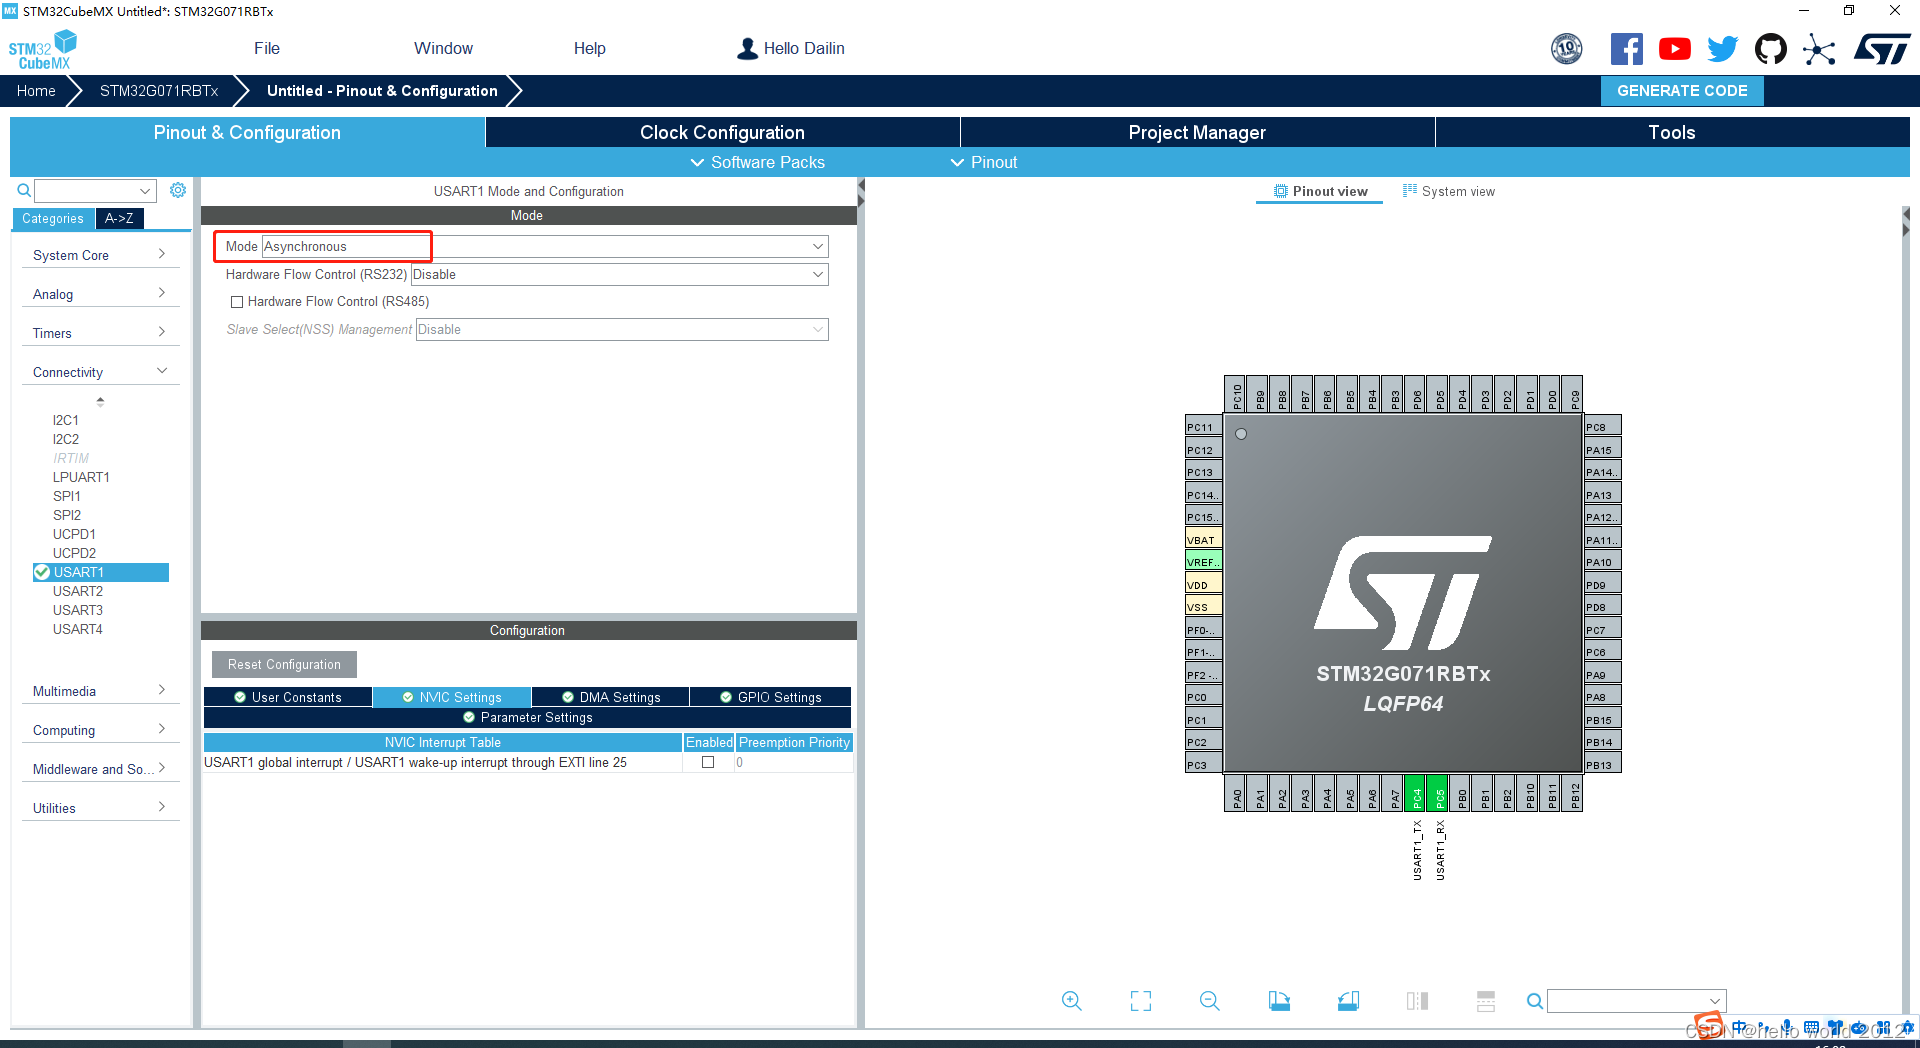Open the File menu
This screenshot has height=1048, width=1920.
[x=267, y=48]
